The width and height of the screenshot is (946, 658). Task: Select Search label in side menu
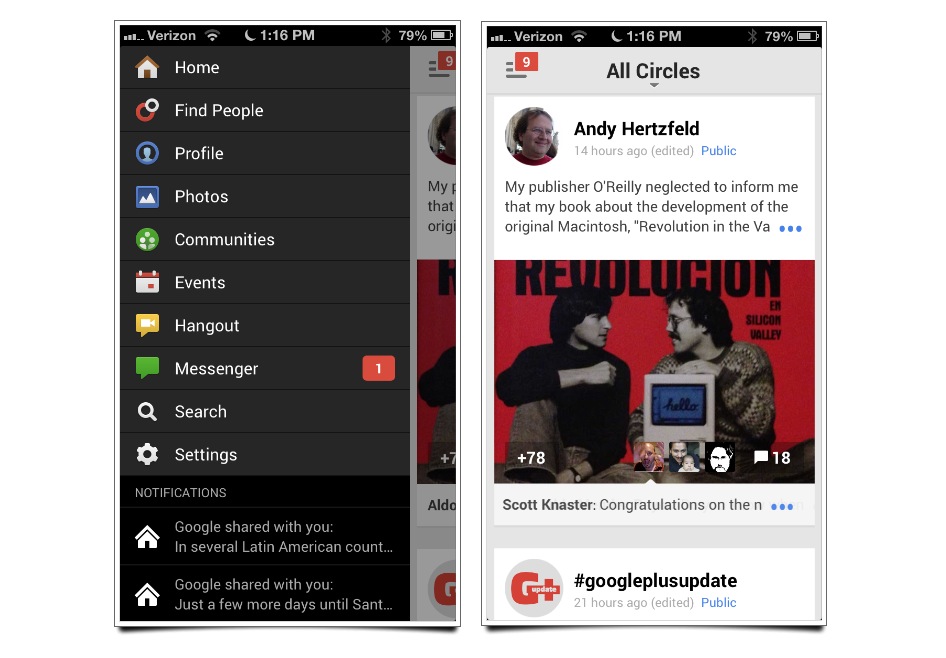click(x=201, y=411)
